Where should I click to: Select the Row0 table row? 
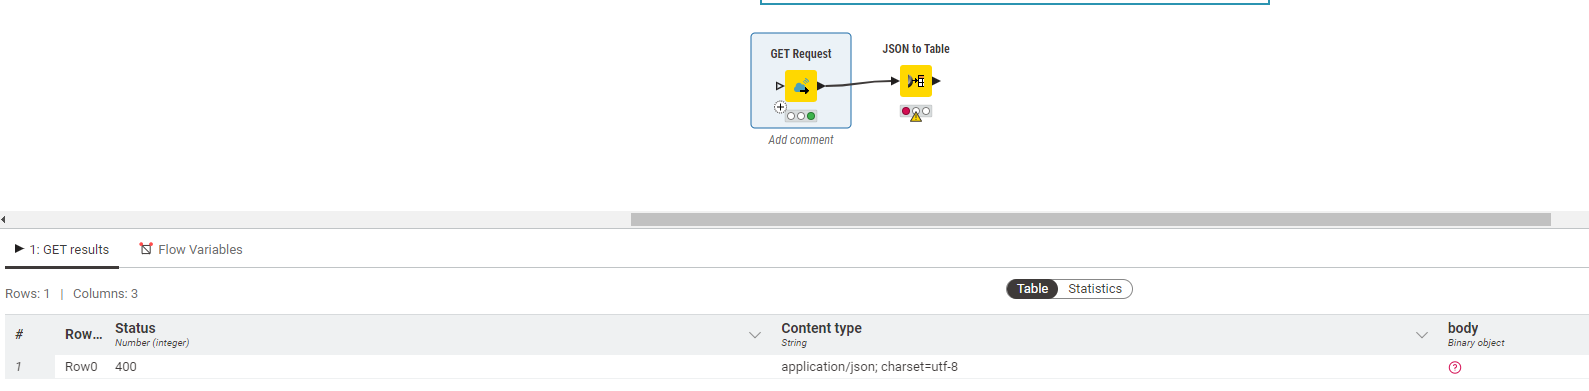tap(796, 367)
